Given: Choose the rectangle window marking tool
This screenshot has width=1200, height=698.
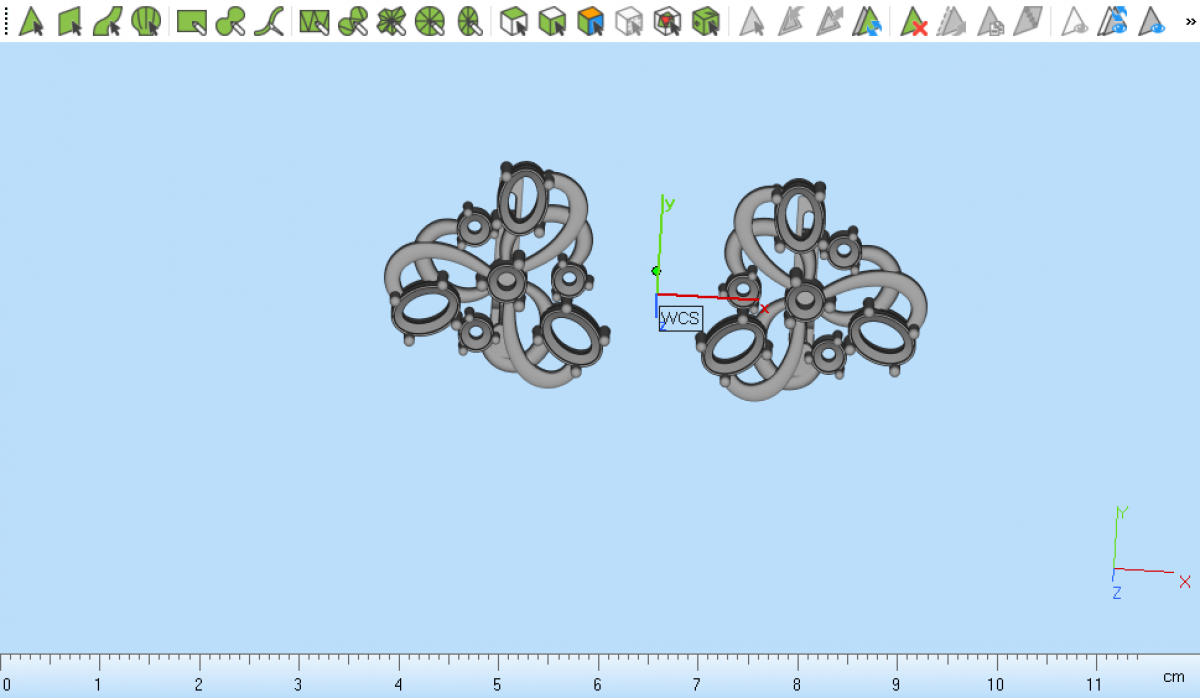Looking at the screenshot, I should (191, 20).
